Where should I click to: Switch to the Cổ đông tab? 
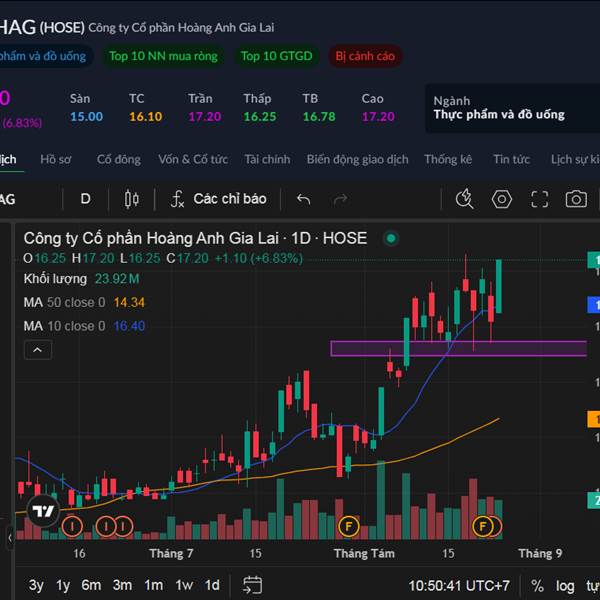pyautogui.click(x=119, y=159)
